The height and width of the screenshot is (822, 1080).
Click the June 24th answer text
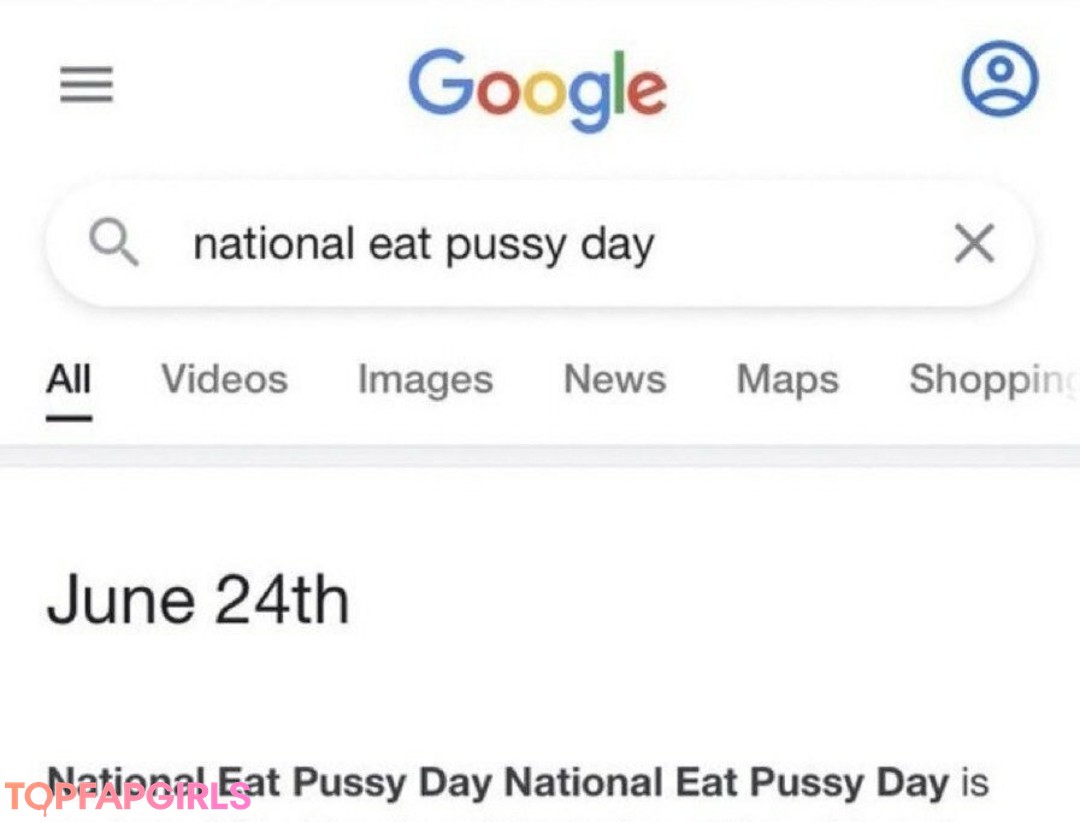198,602
